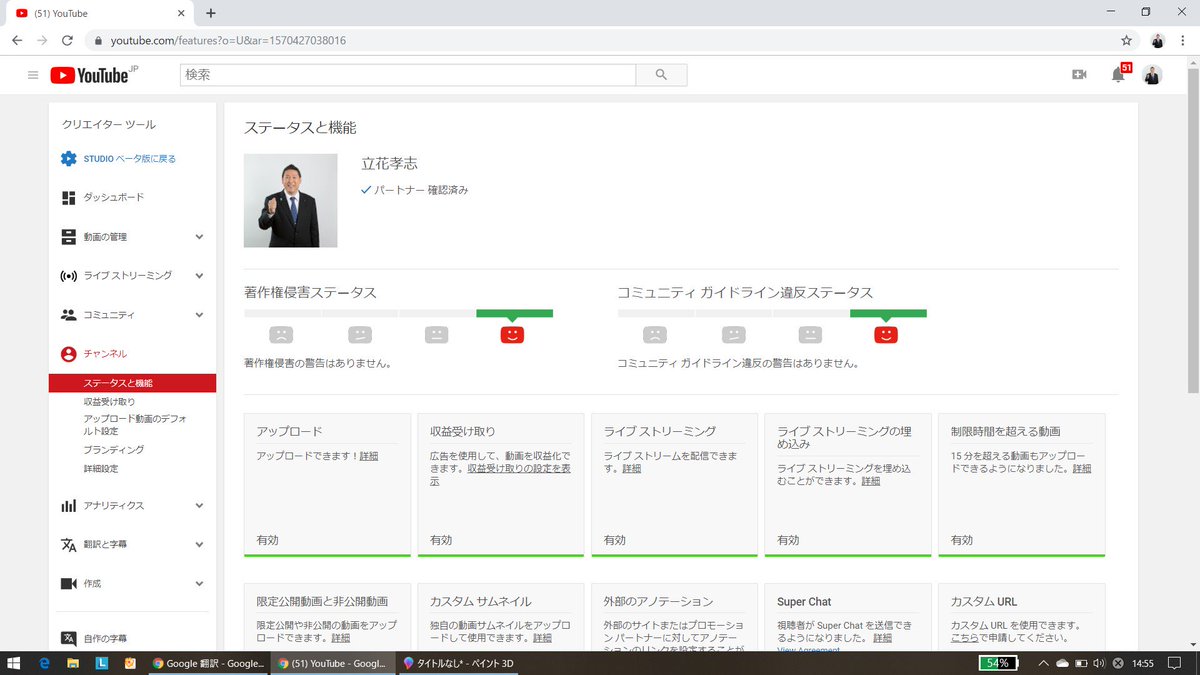1200x675 pixels.
Task: Click the translation and subtitles (翻訳と字幕) icon
Action: 68,545
